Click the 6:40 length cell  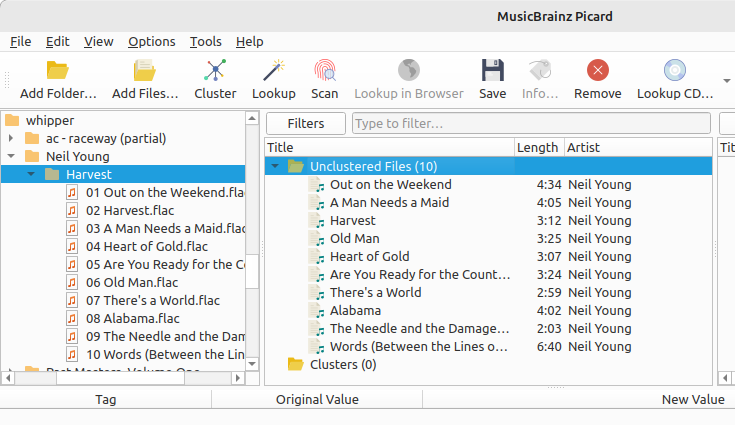549,347
